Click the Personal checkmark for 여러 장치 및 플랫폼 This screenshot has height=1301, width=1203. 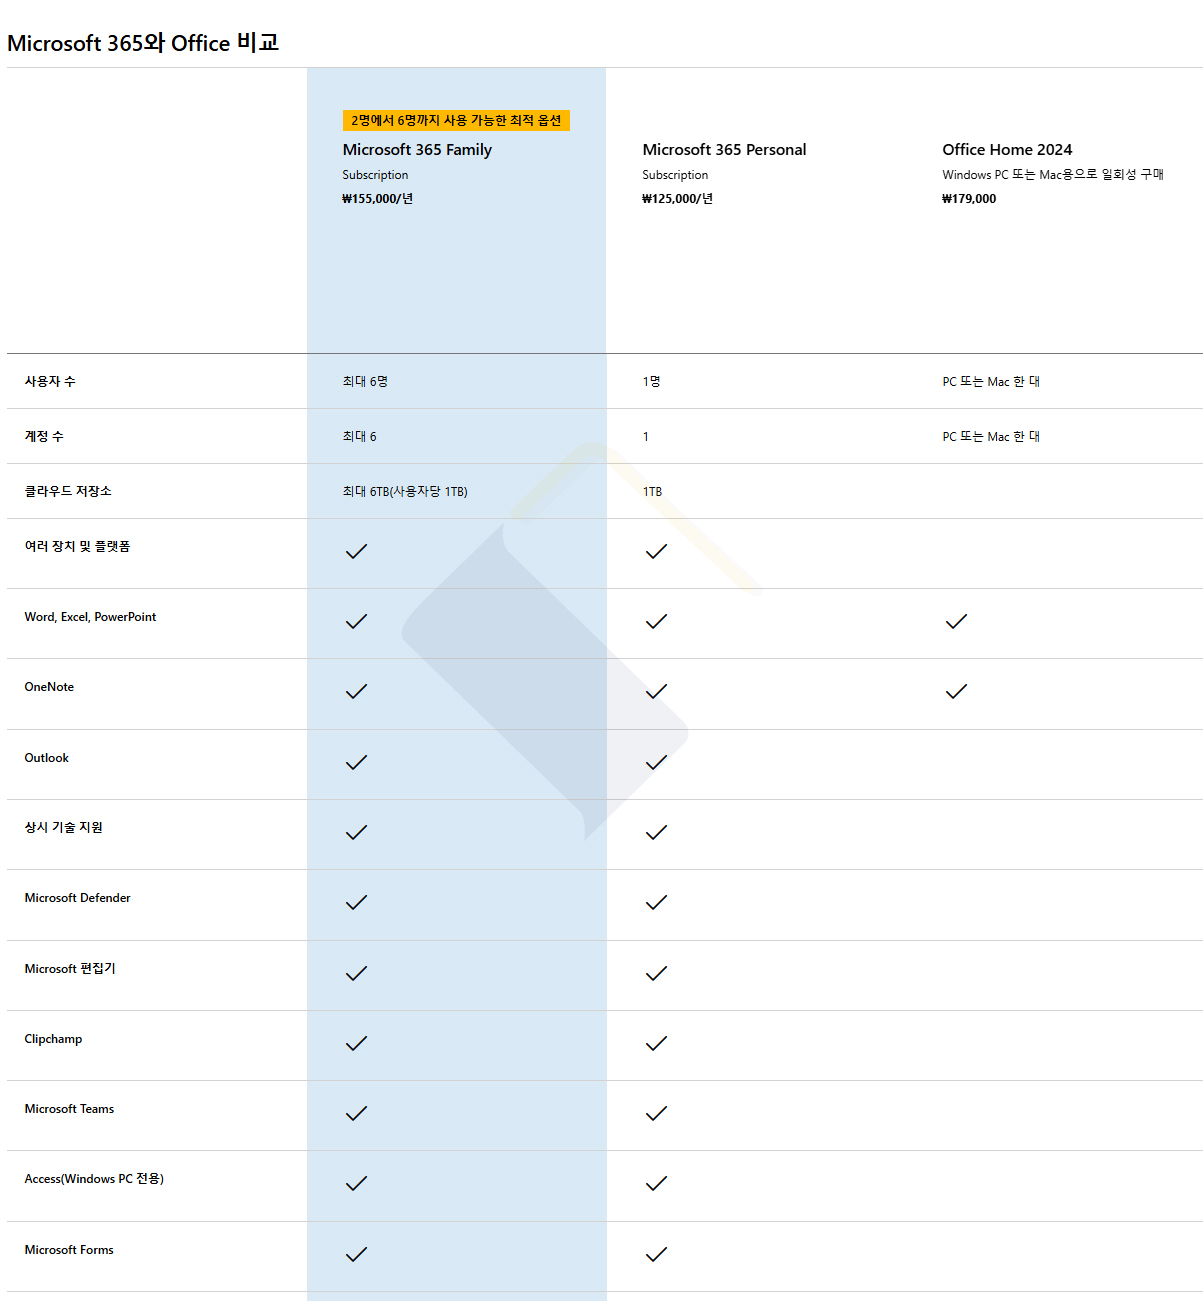(656, 552)
